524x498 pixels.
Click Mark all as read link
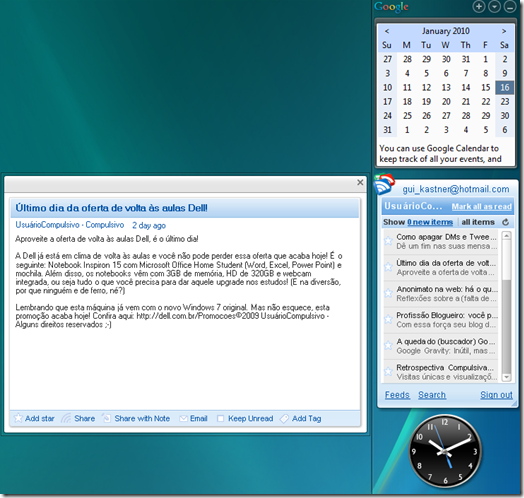(x=482, y=207)
